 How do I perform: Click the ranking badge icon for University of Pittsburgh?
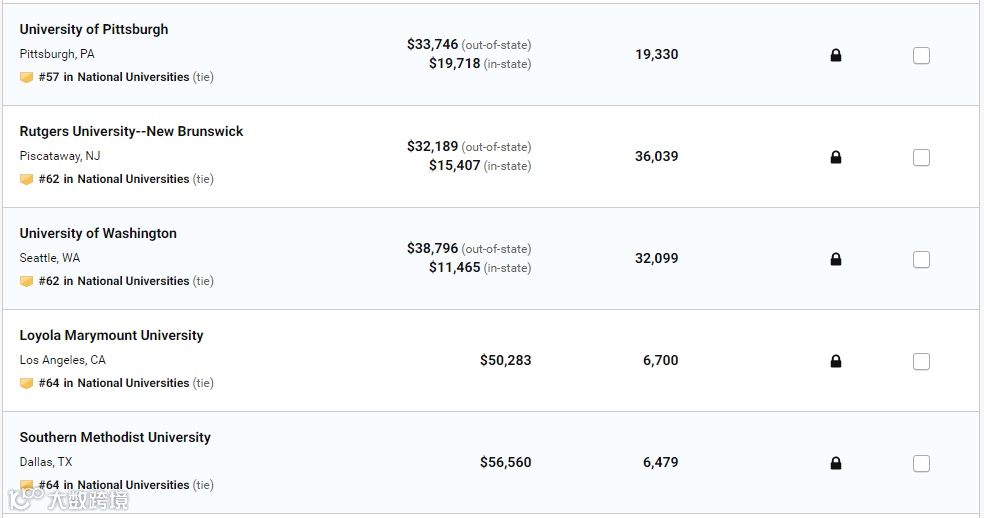(x=27, y=77)
